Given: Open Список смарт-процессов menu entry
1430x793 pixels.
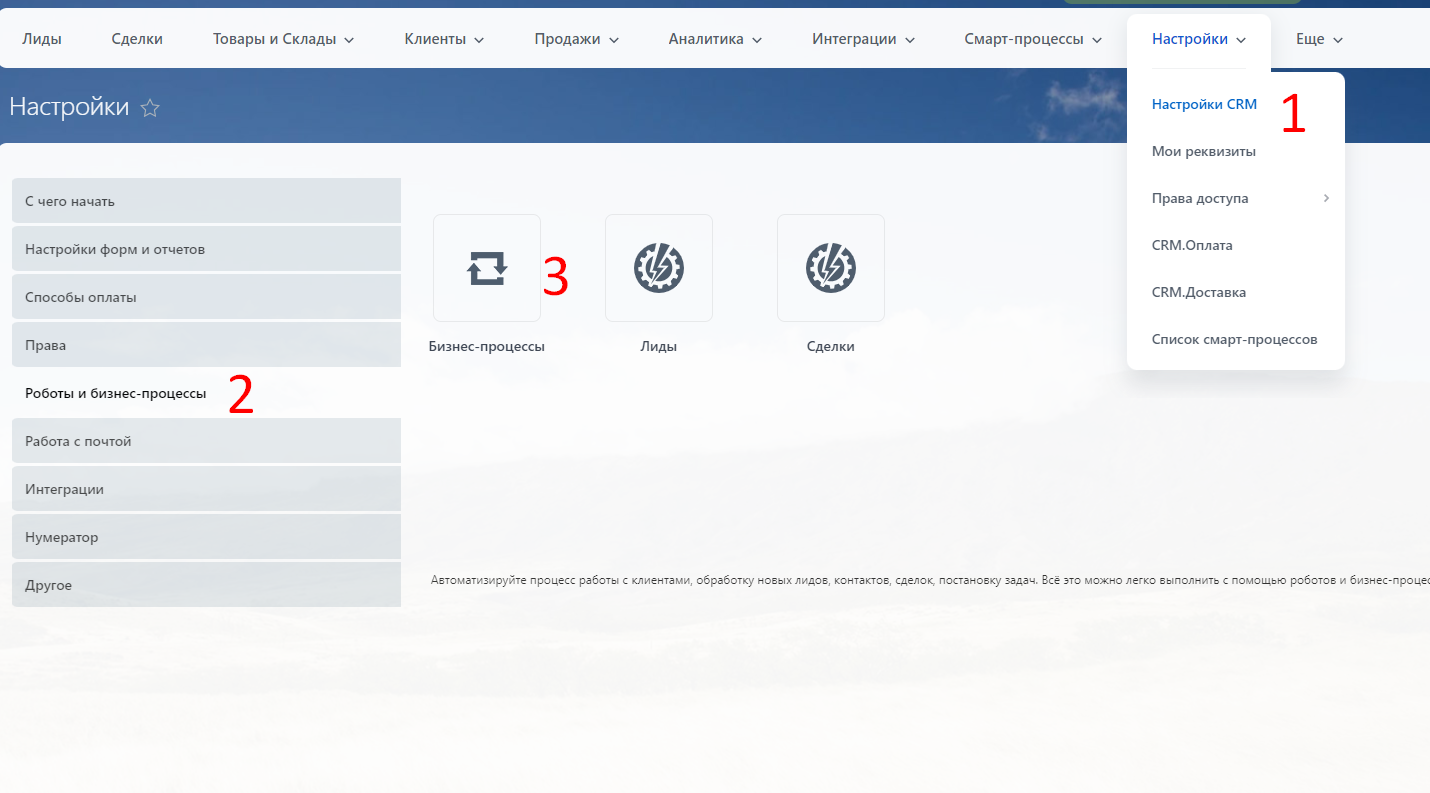Looking at the screenshot, I should click(x=1234, y=339).
